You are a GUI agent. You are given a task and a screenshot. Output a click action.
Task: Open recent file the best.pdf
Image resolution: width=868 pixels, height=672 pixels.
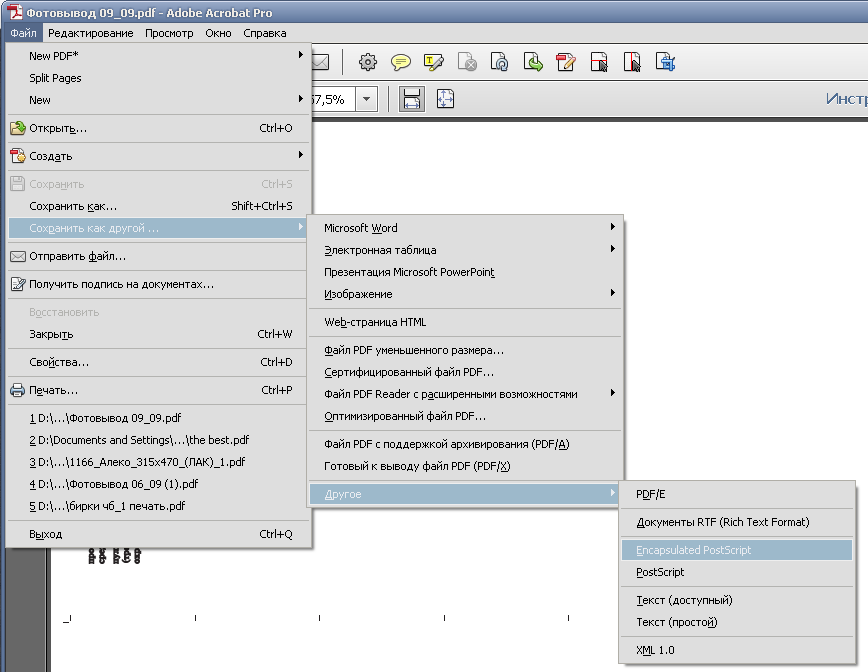pos(158,440)
